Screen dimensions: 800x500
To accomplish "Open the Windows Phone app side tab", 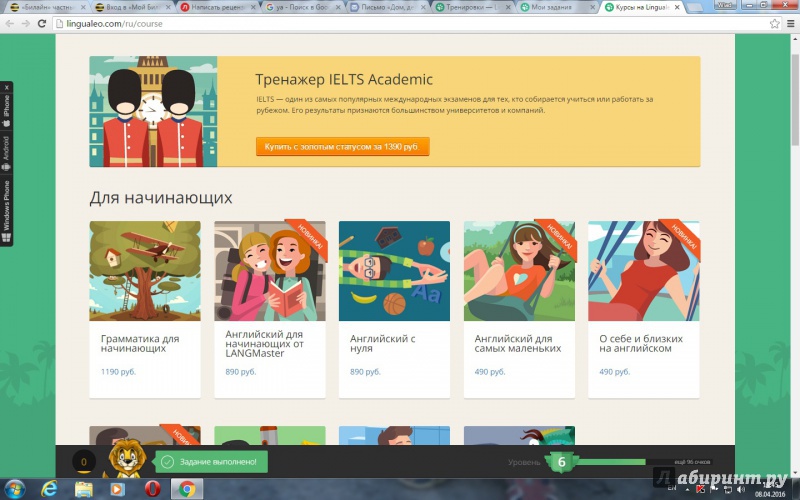I will coord(7,211).
